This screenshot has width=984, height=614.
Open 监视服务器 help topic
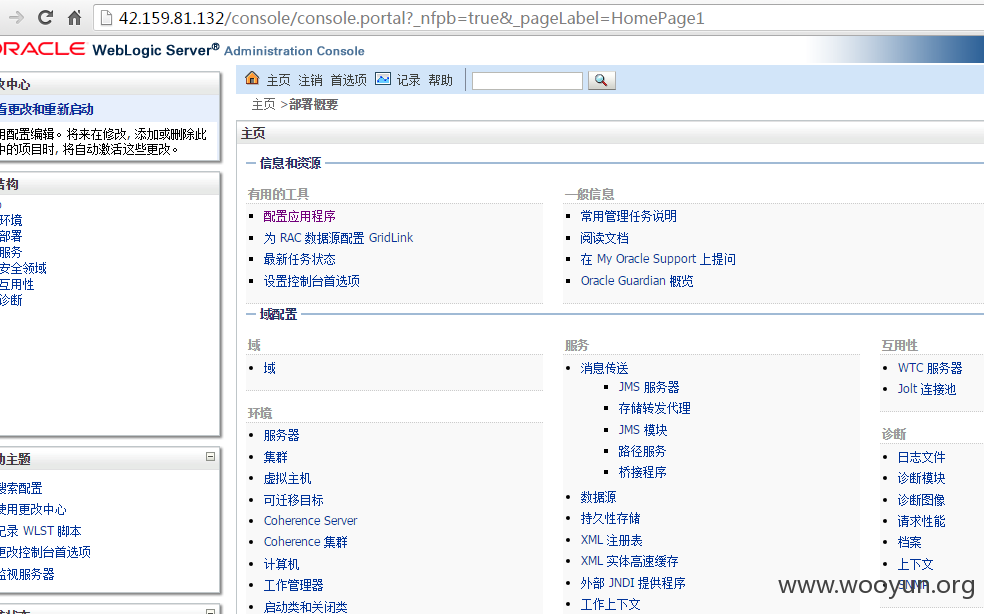[27, 574]
